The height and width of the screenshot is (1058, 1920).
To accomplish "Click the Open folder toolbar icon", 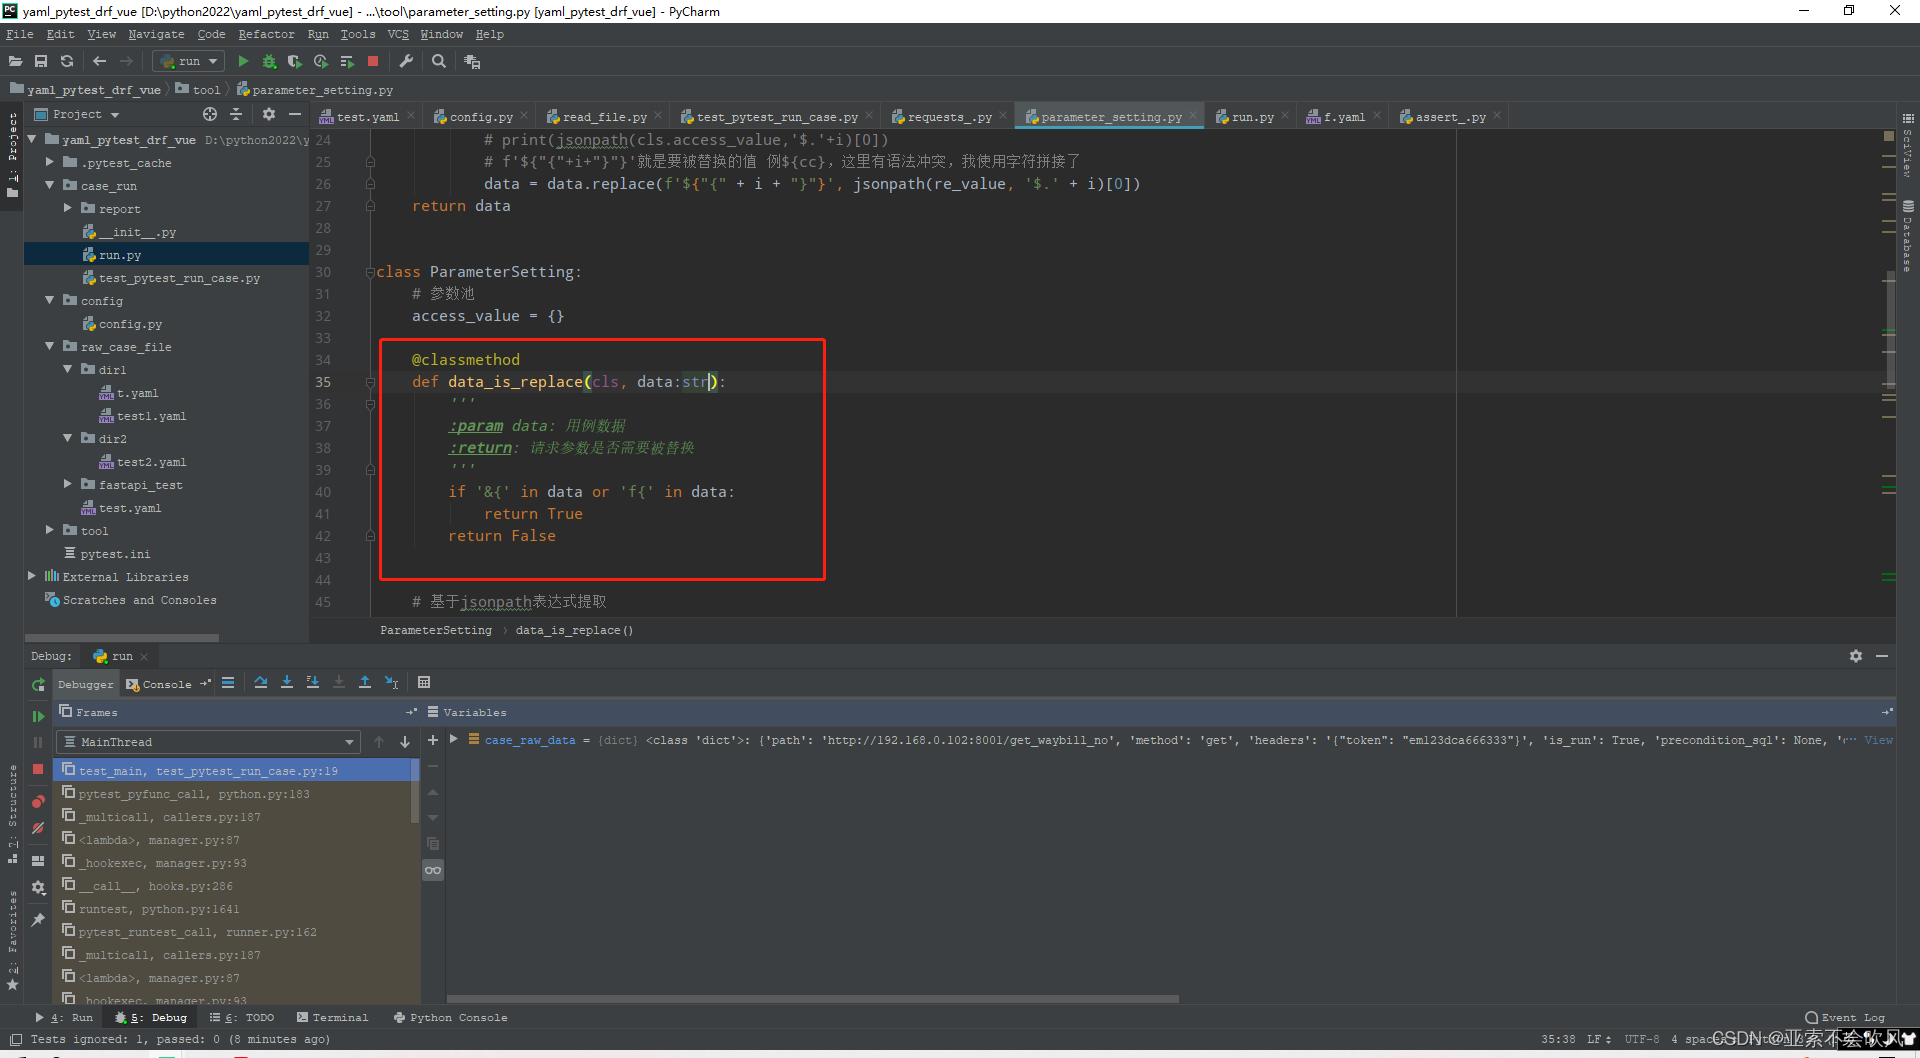I will (x=15, y=61).
